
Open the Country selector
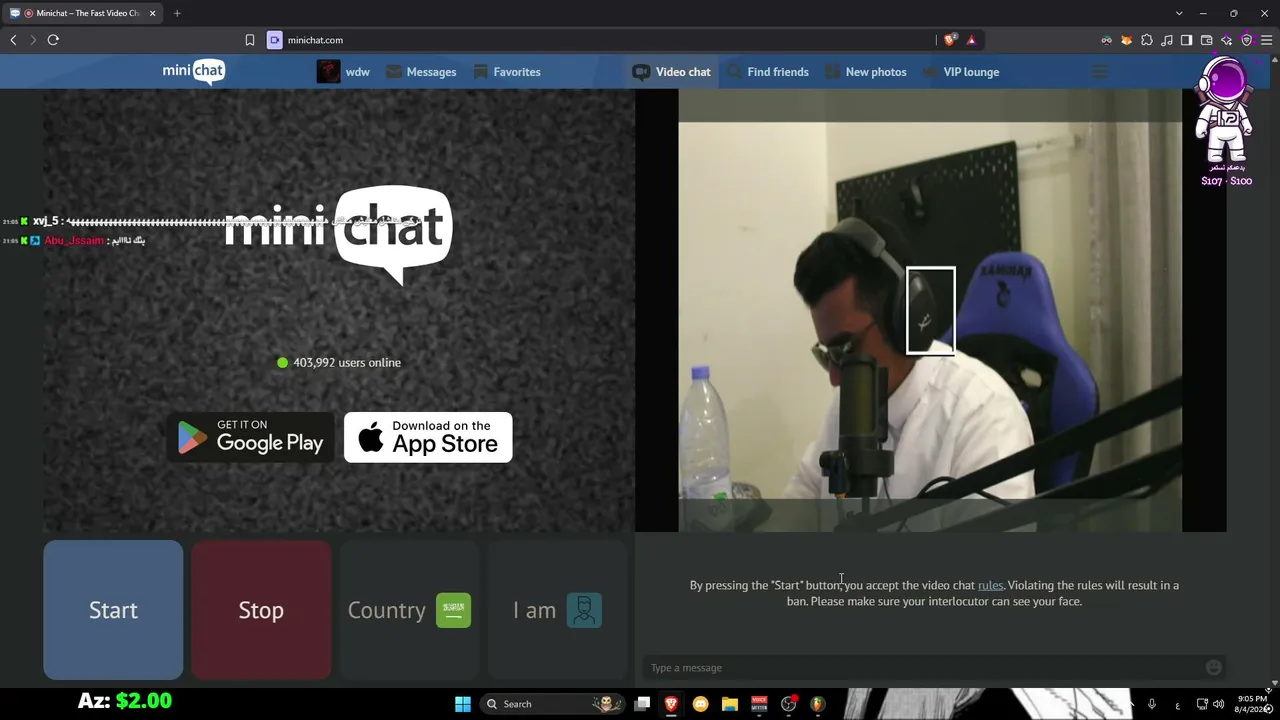[x=409, y=610]
